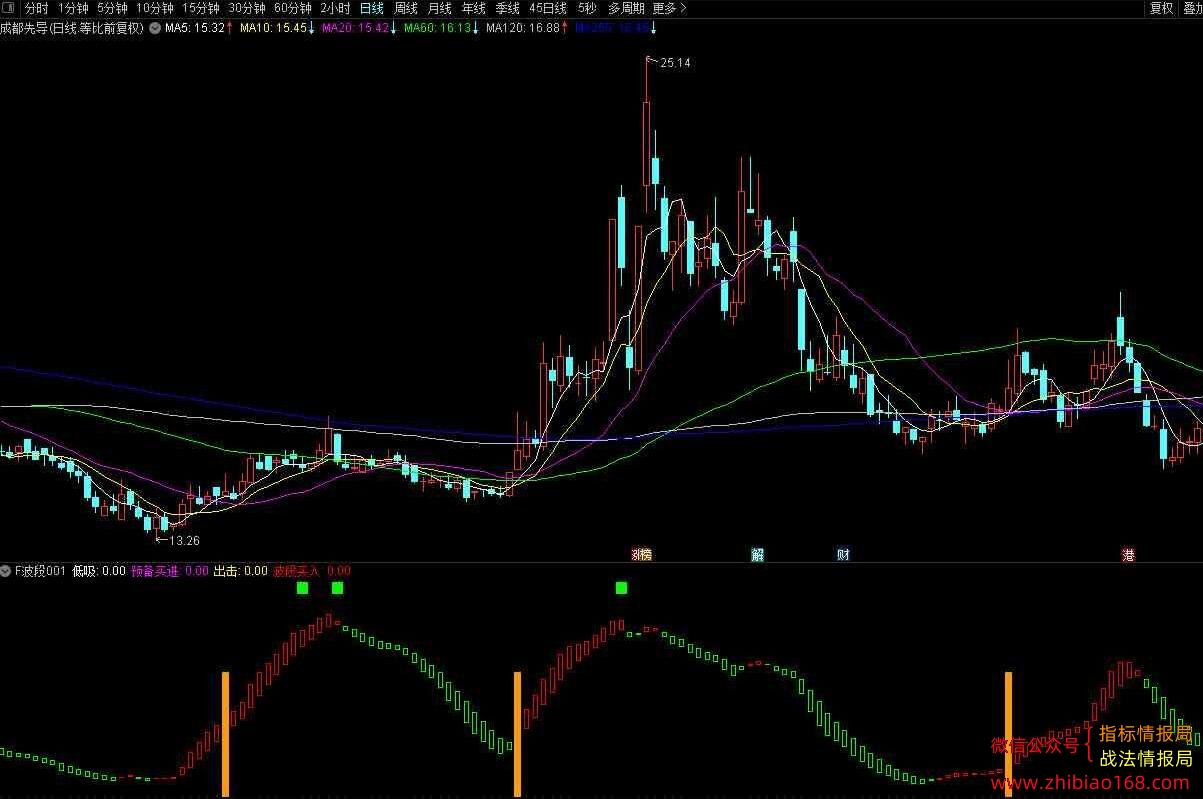Switch to the 周线 weekly chart tab
1203x799 pixels.
click(406, 8)
